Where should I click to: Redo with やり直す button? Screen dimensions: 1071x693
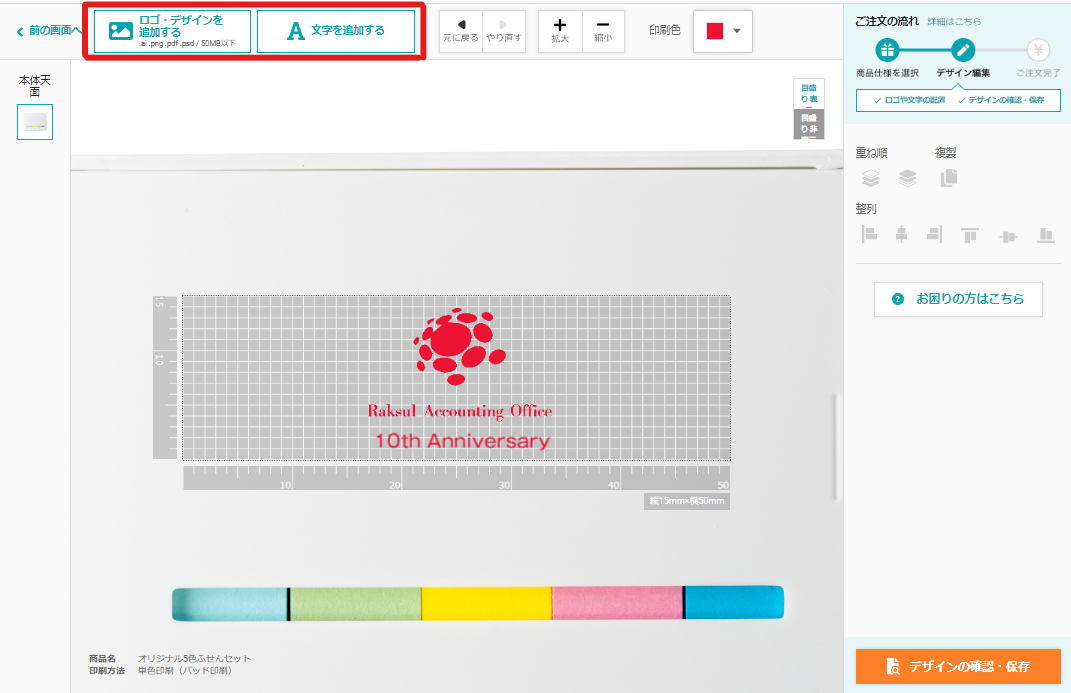[503, 31]
